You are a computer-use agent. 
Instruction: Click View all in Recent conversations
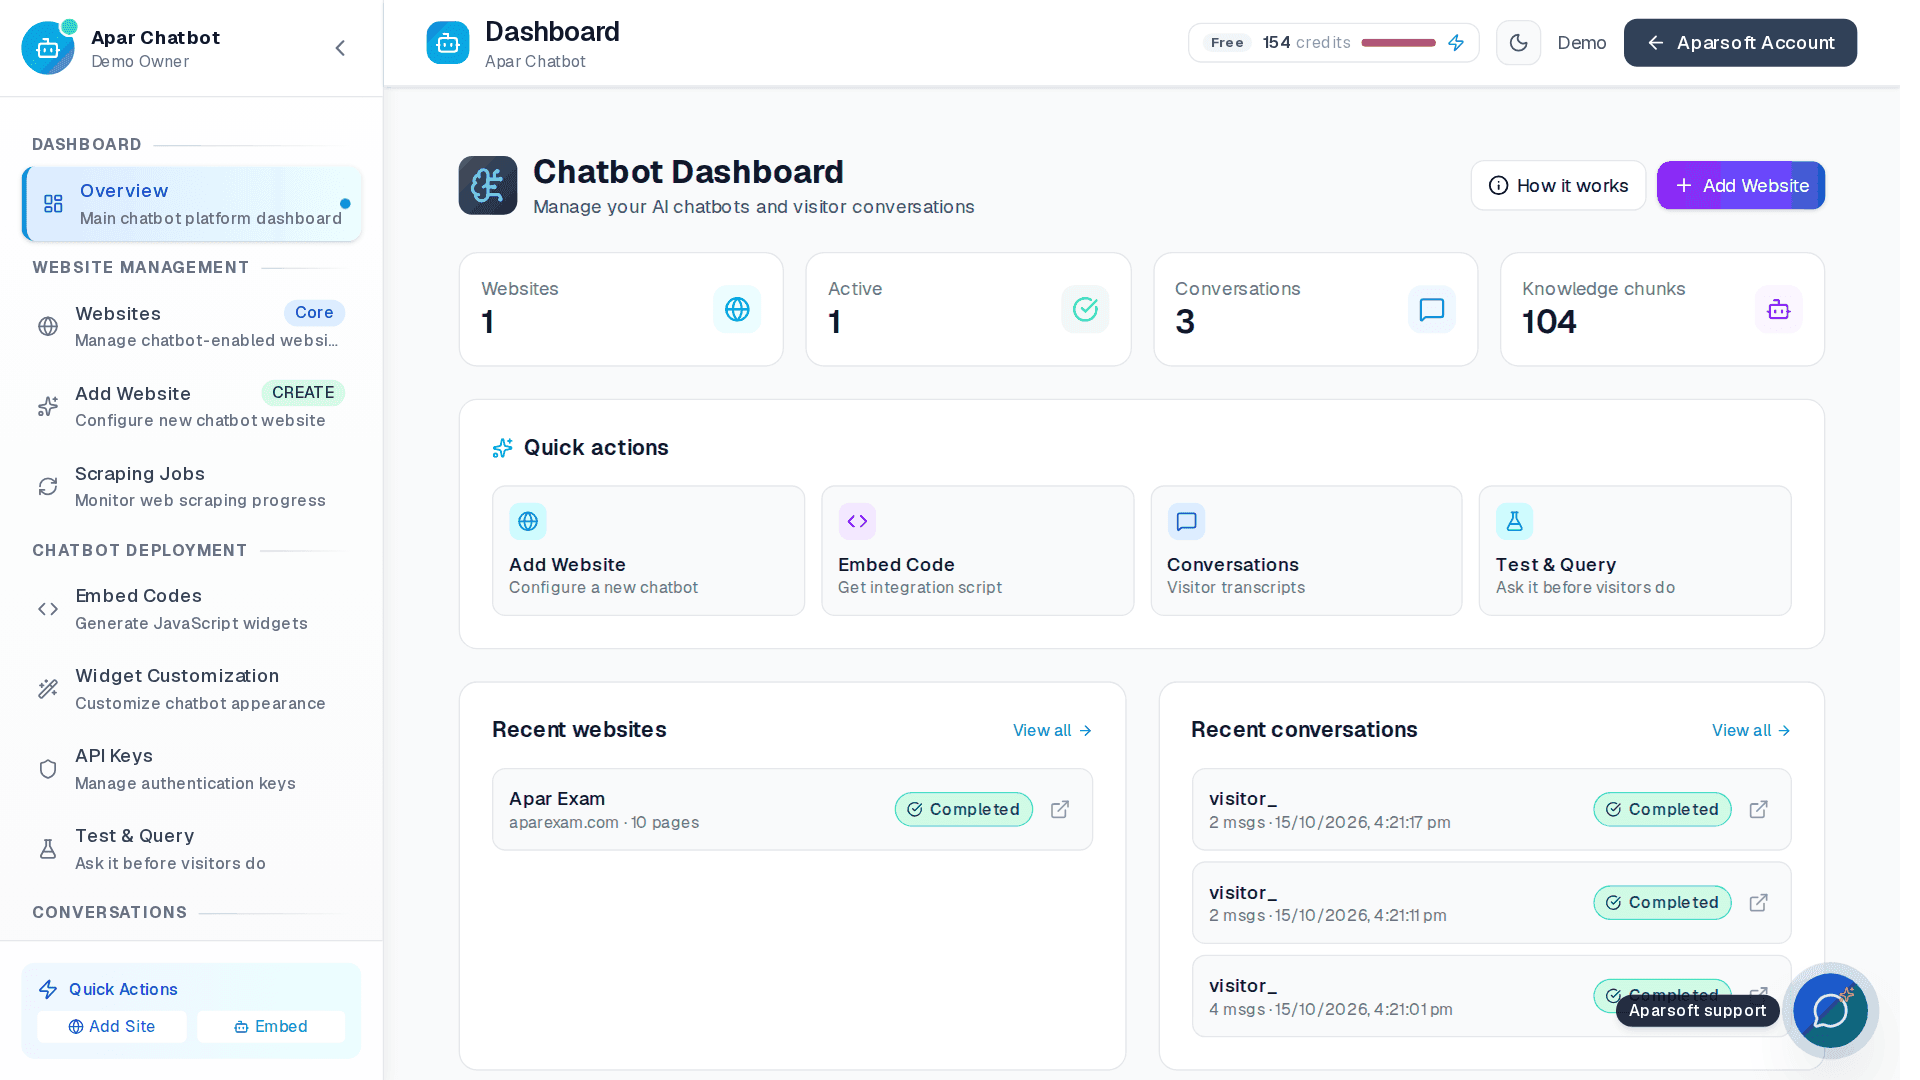click(x=1751, y=730)
